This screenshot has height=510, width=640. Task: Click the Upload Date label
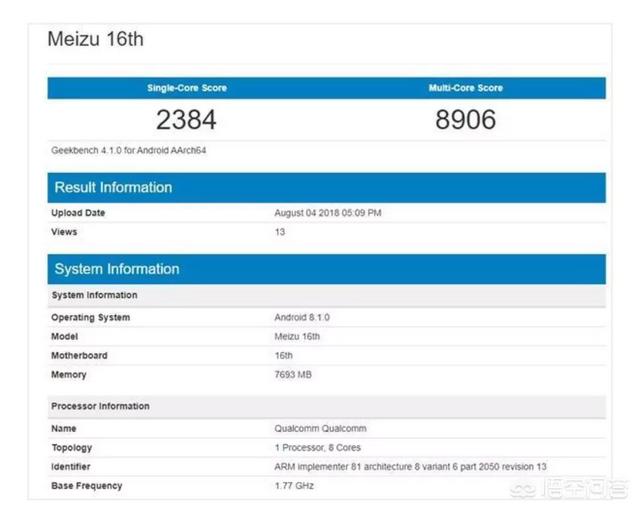[x=78, y=213]
